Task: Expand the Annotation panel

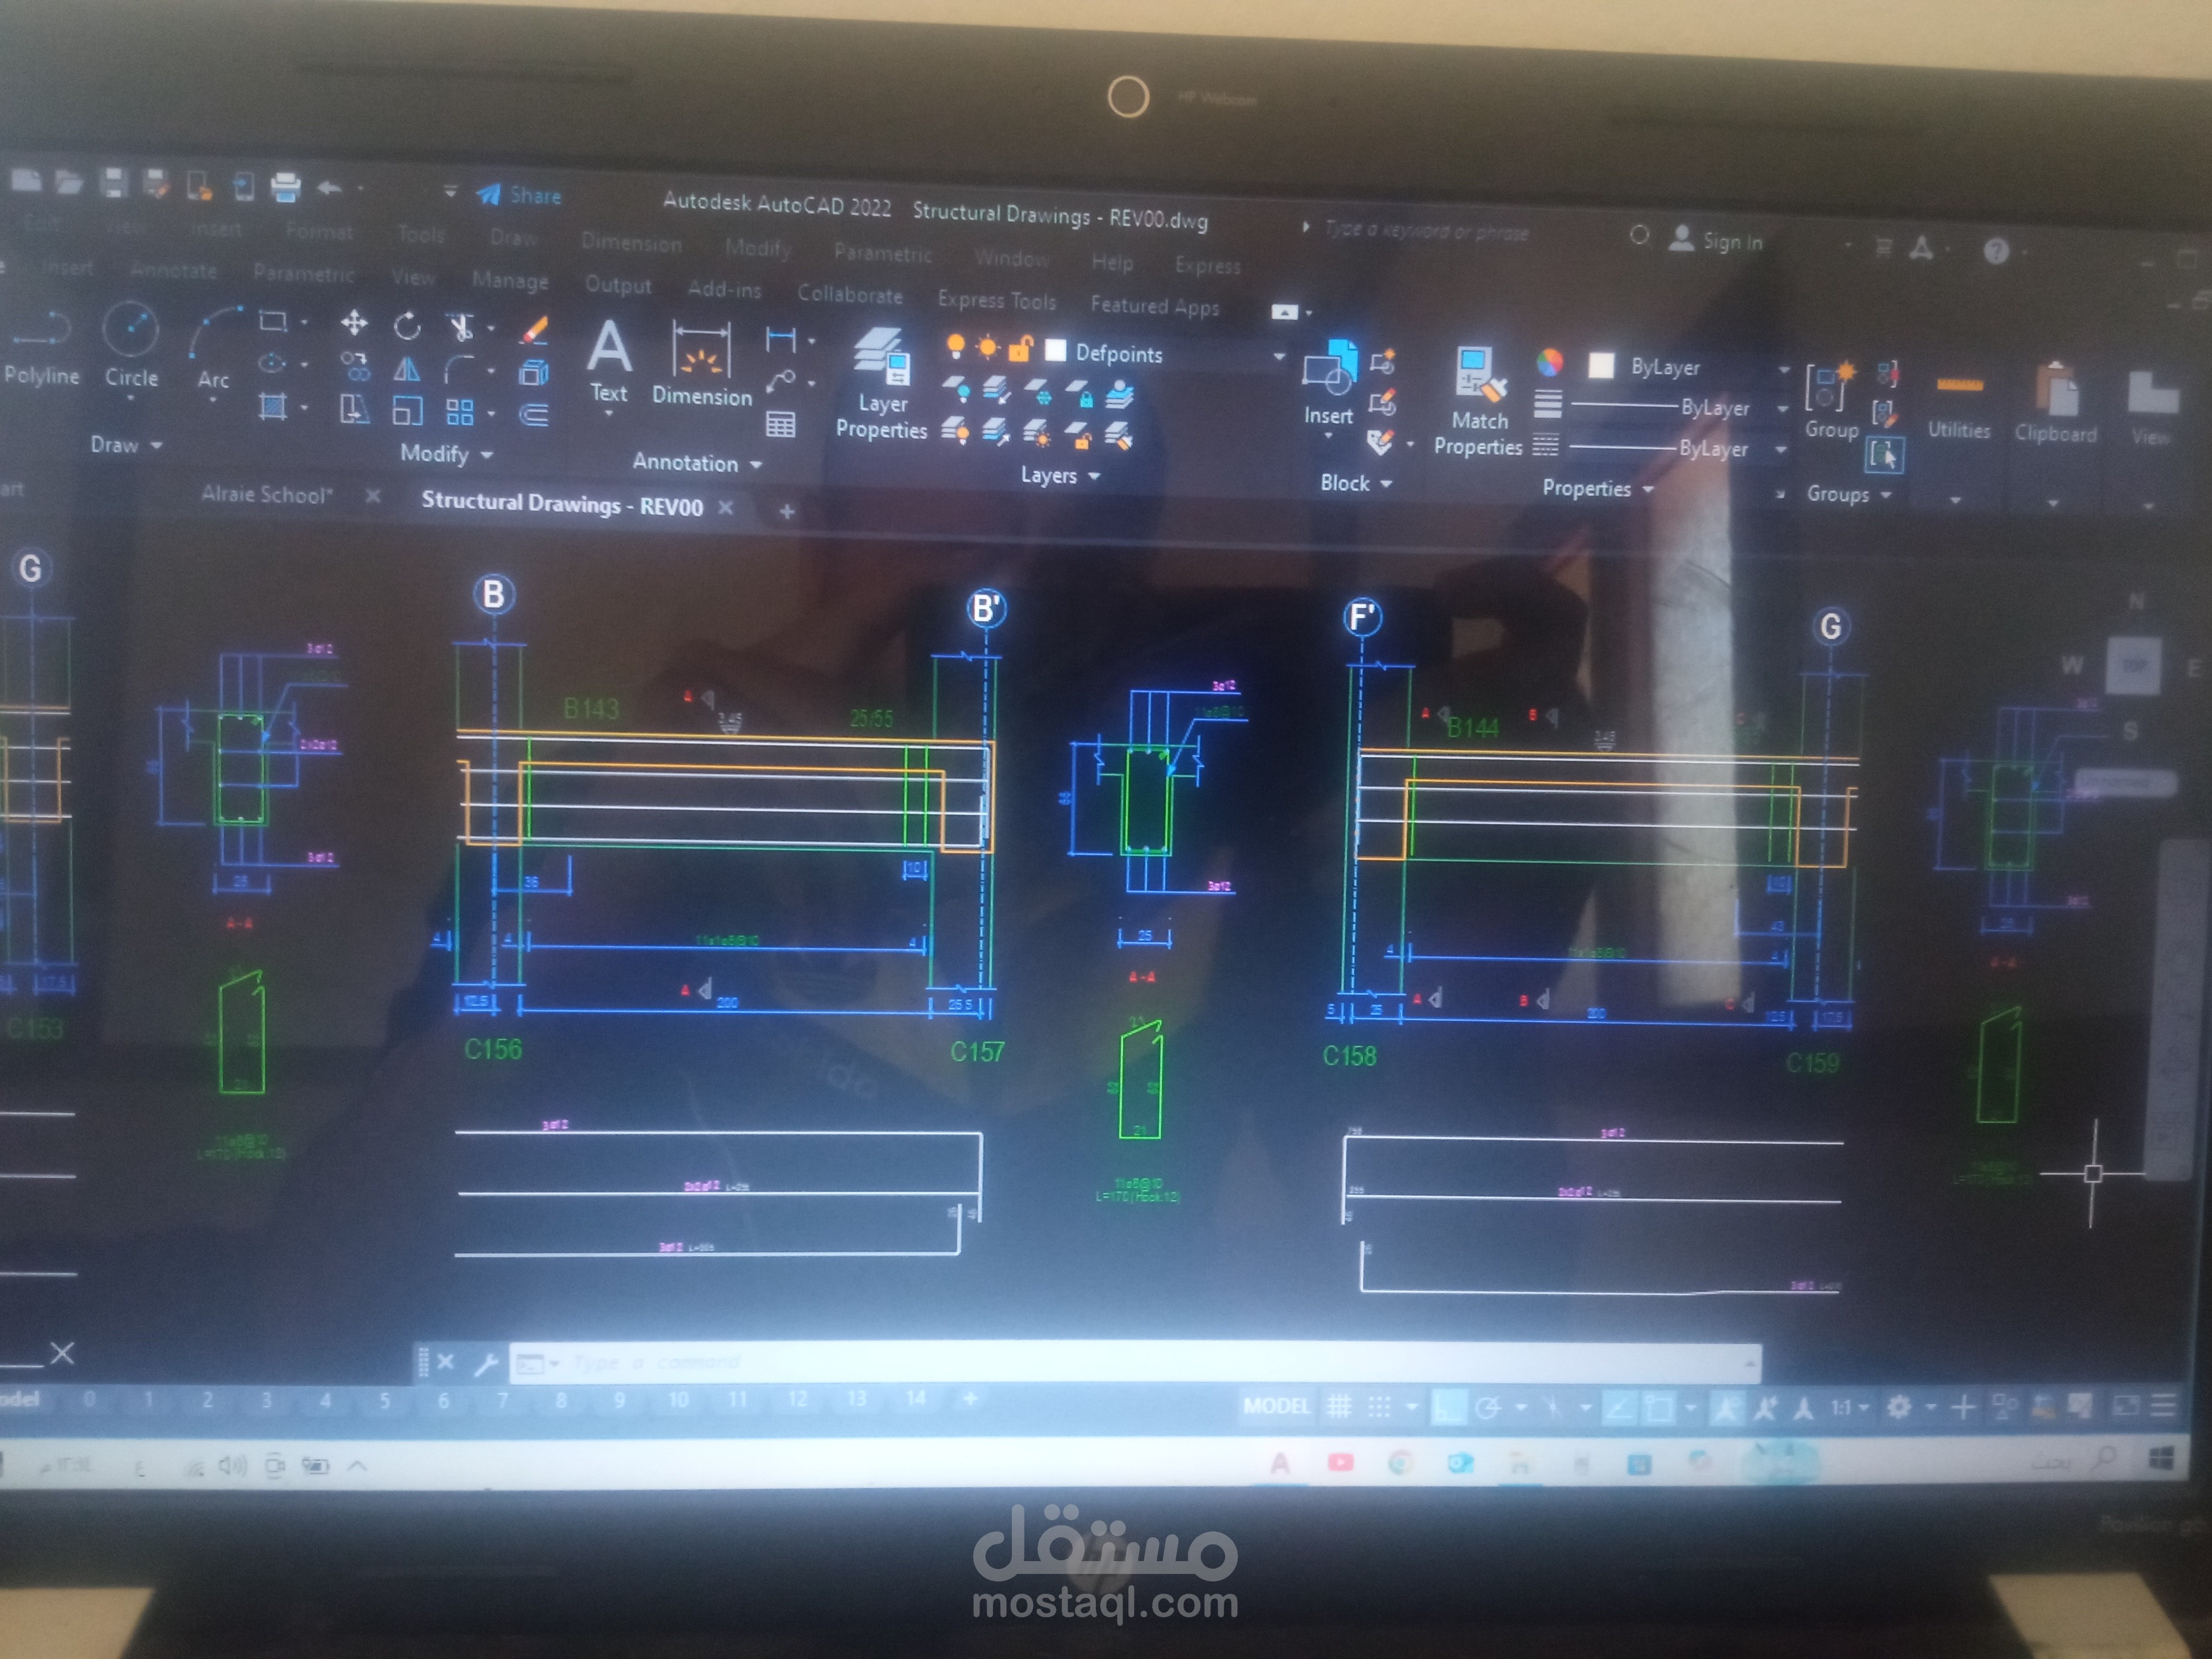Action: point(698,463)
